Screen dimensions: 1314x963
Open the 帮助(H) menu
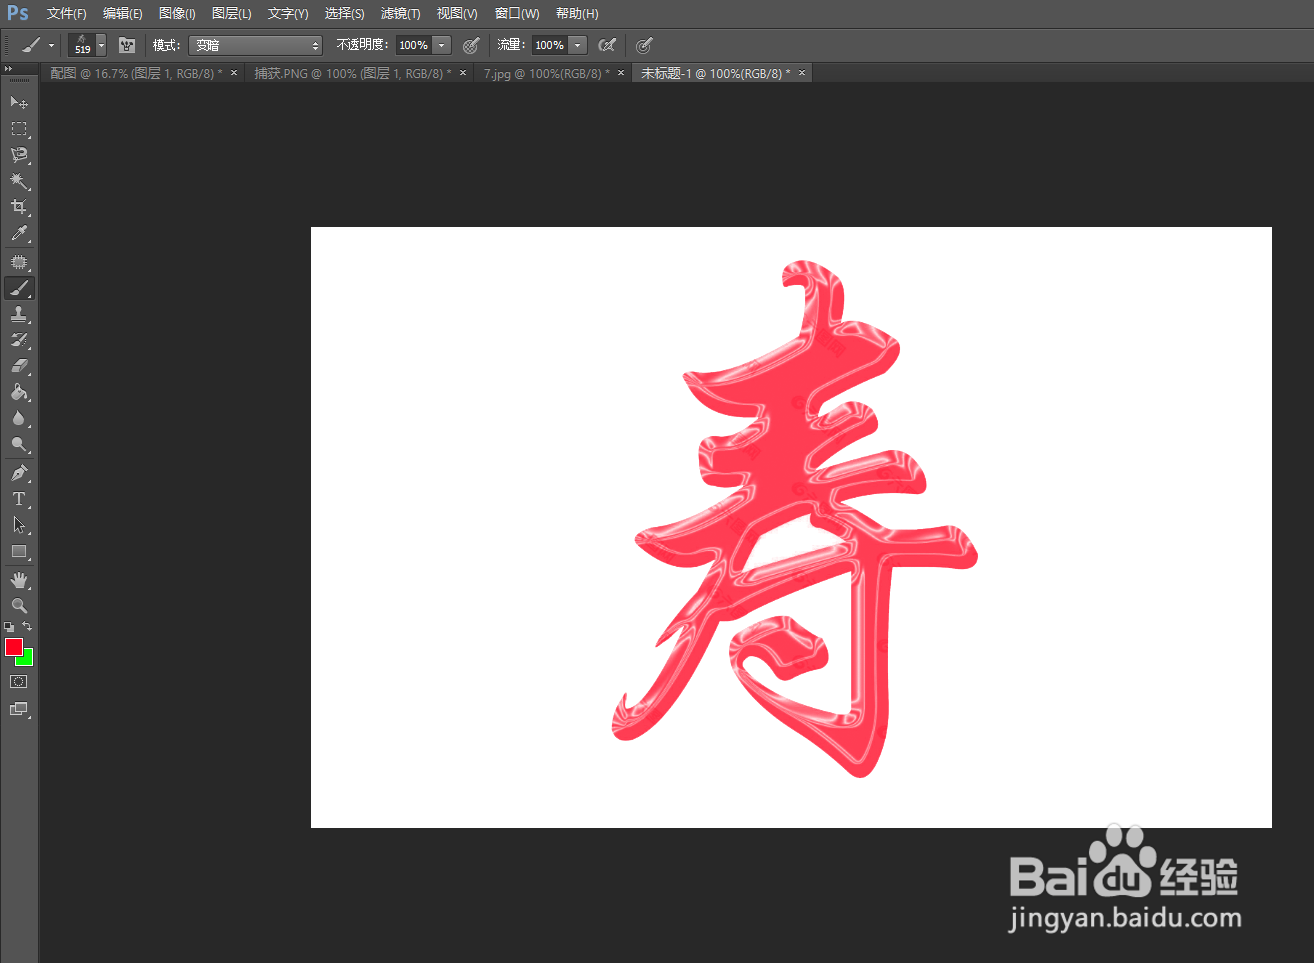(x=577, y=14)
